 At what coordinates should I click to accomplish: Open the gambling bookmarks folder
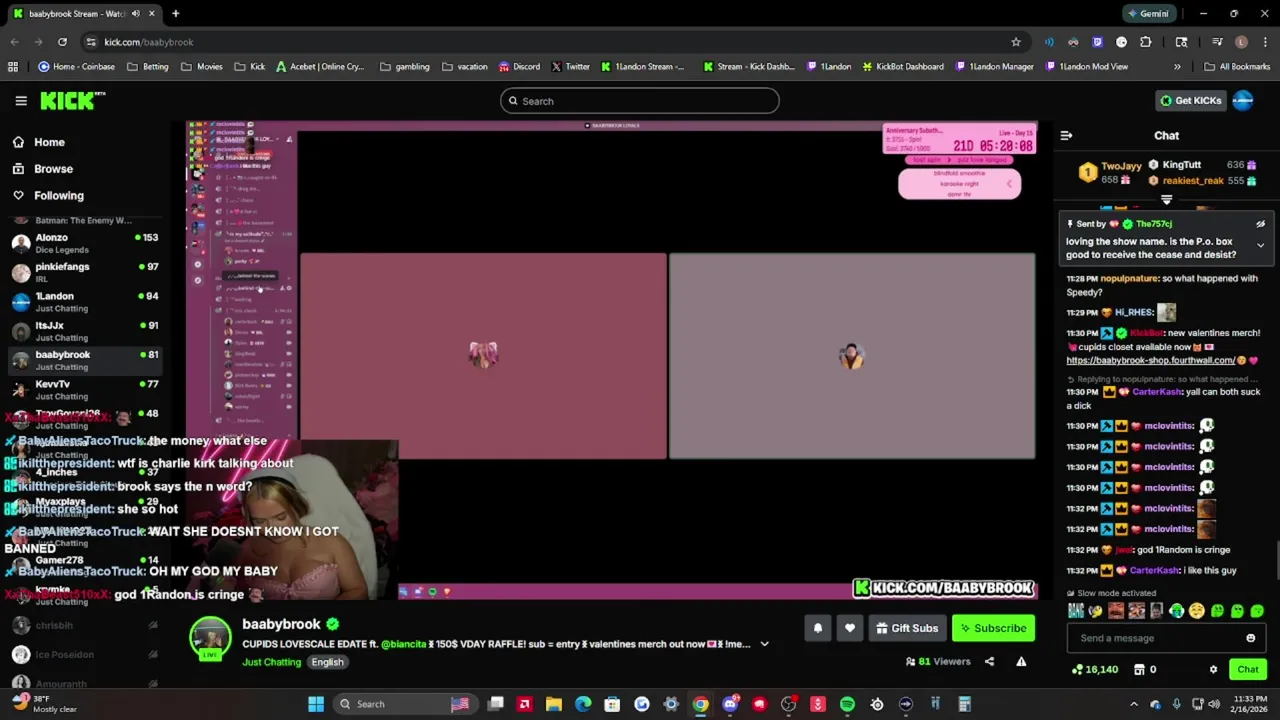[x=405, y=67]
